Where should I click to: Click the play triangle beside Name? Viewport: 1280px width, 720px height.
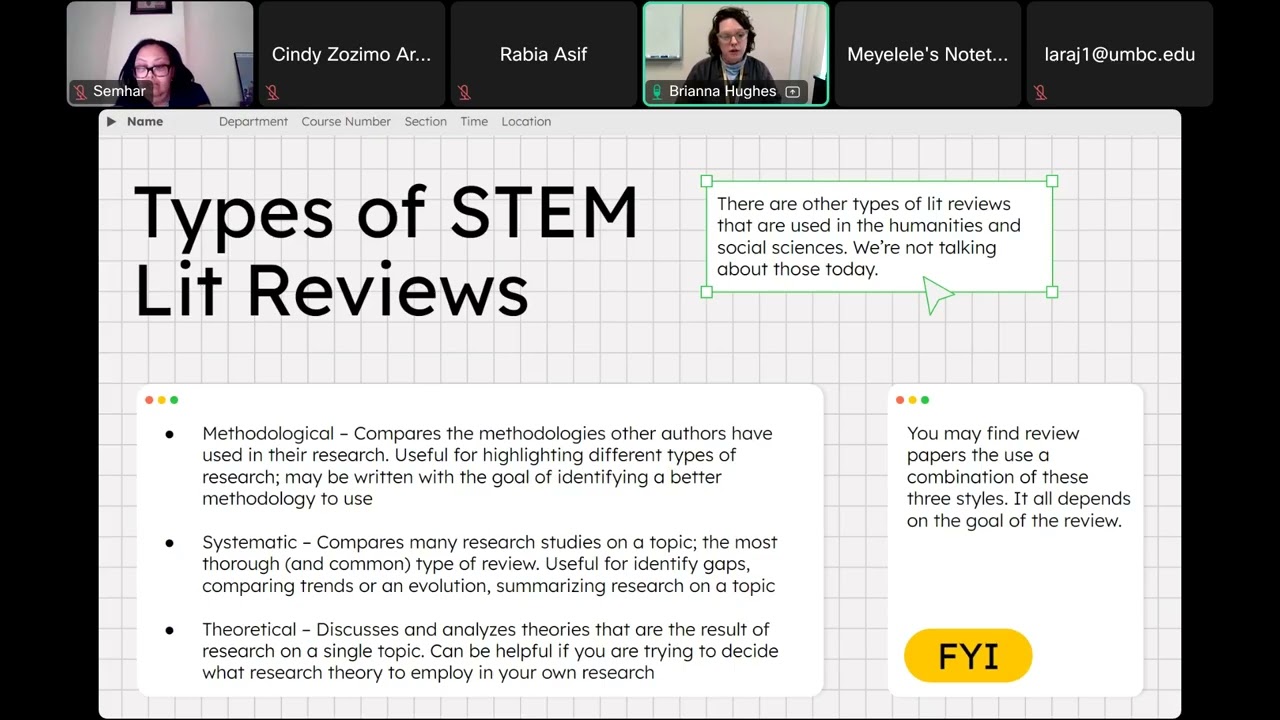111,122
